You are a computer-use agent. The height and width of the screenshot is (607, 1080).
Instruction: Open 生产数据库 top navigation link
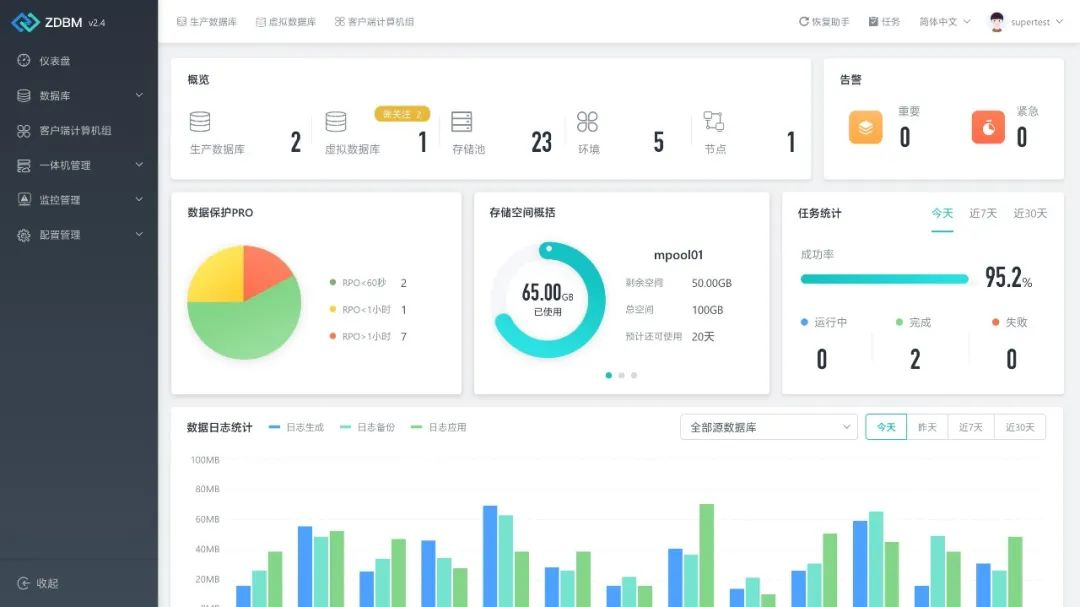coord(207,22)
